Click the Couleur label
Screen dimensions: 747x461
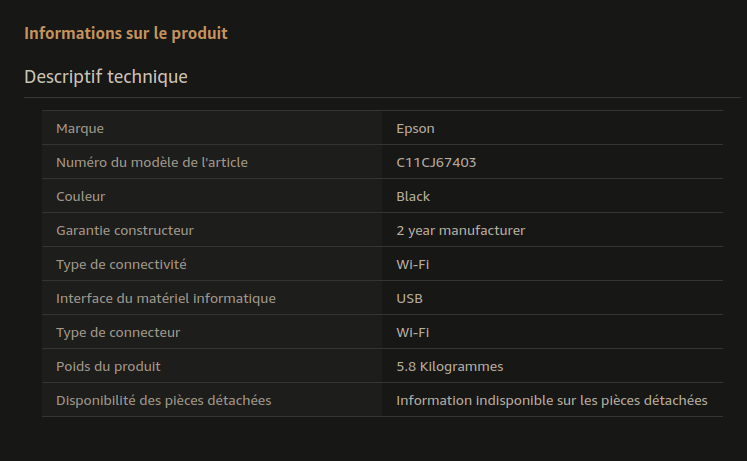[x=81, y=196]
